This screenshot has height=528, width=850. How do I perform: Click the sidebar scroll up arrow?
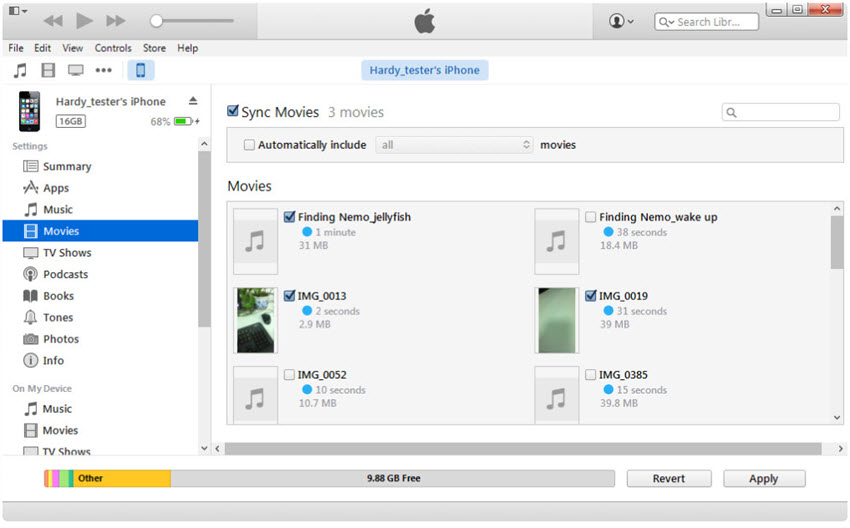pos(204,144)
